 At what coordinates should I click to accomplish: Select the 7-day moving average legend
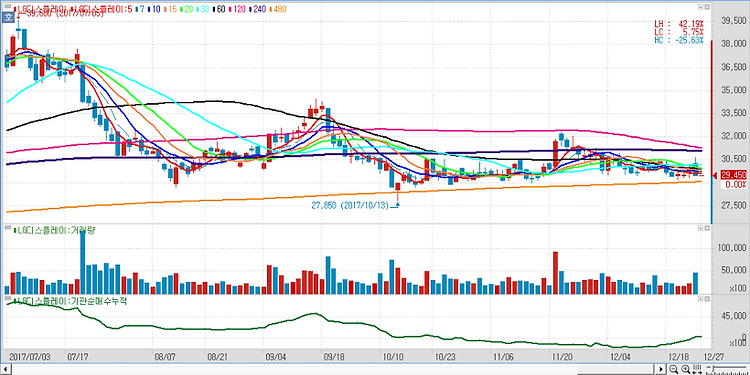[x=140, y=9]
